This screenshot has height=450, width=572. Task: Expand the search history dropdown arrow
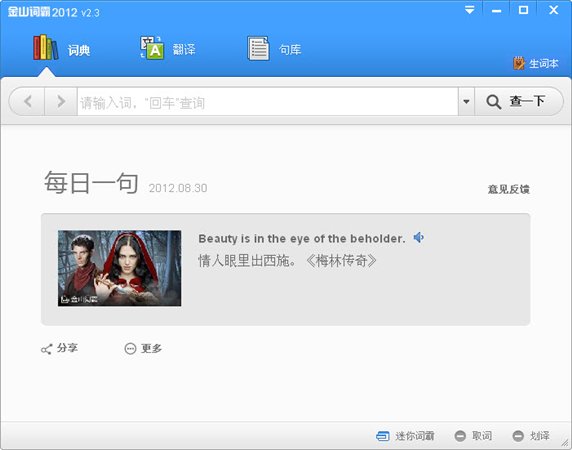click(x=466, y=101)
